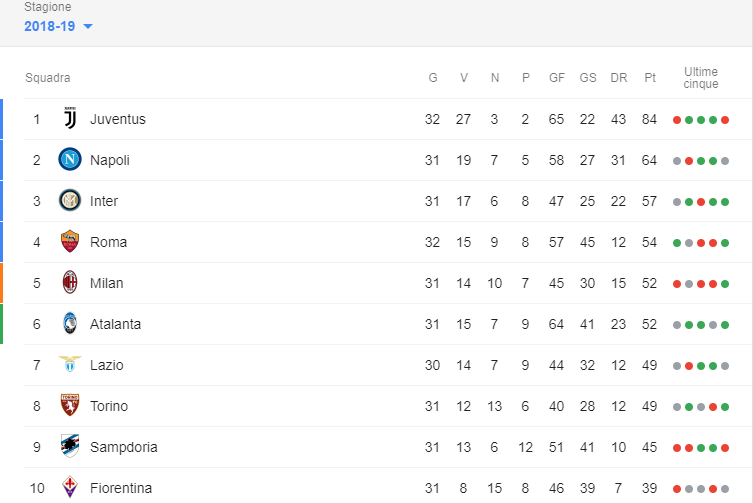The image size is (753, 503).
Task: Open the Juventus team name link
Action: [118, 119]
